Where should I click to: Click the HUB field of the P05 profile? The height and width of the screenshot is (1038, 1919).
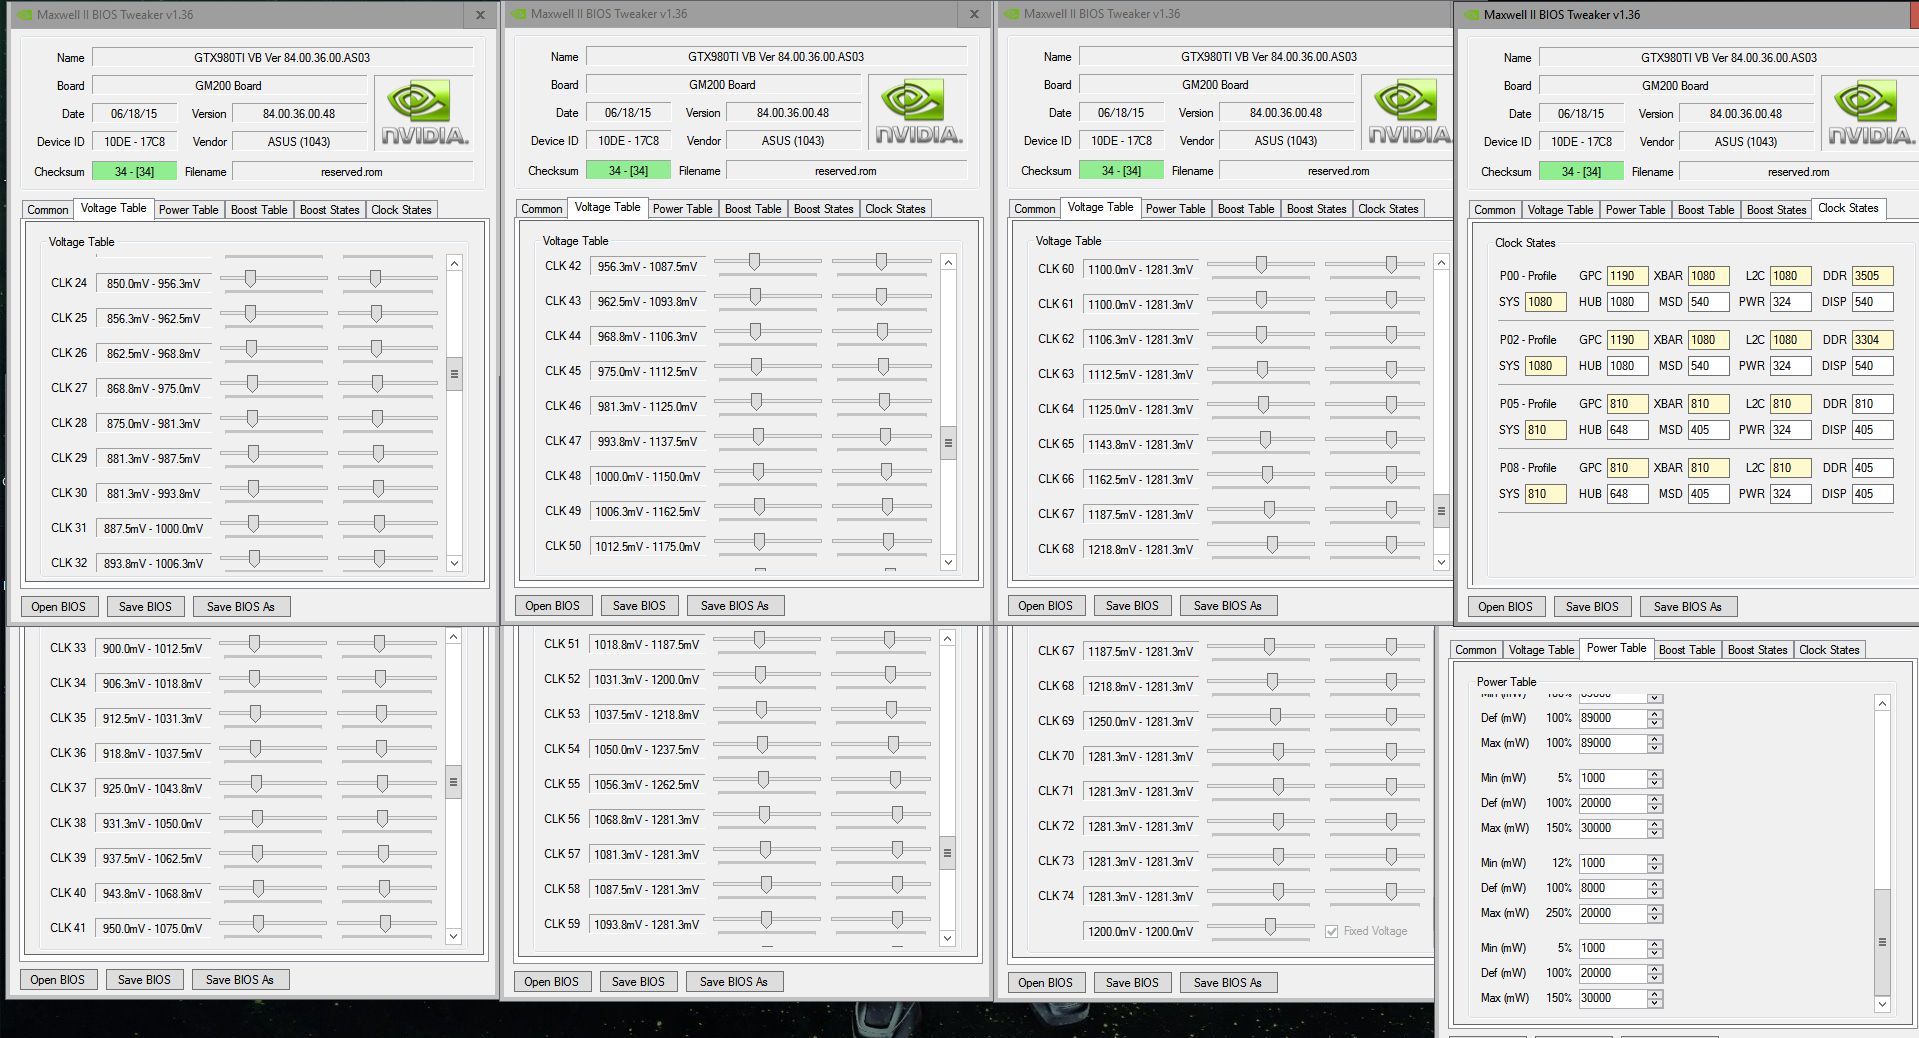(x=1627, y=430)
